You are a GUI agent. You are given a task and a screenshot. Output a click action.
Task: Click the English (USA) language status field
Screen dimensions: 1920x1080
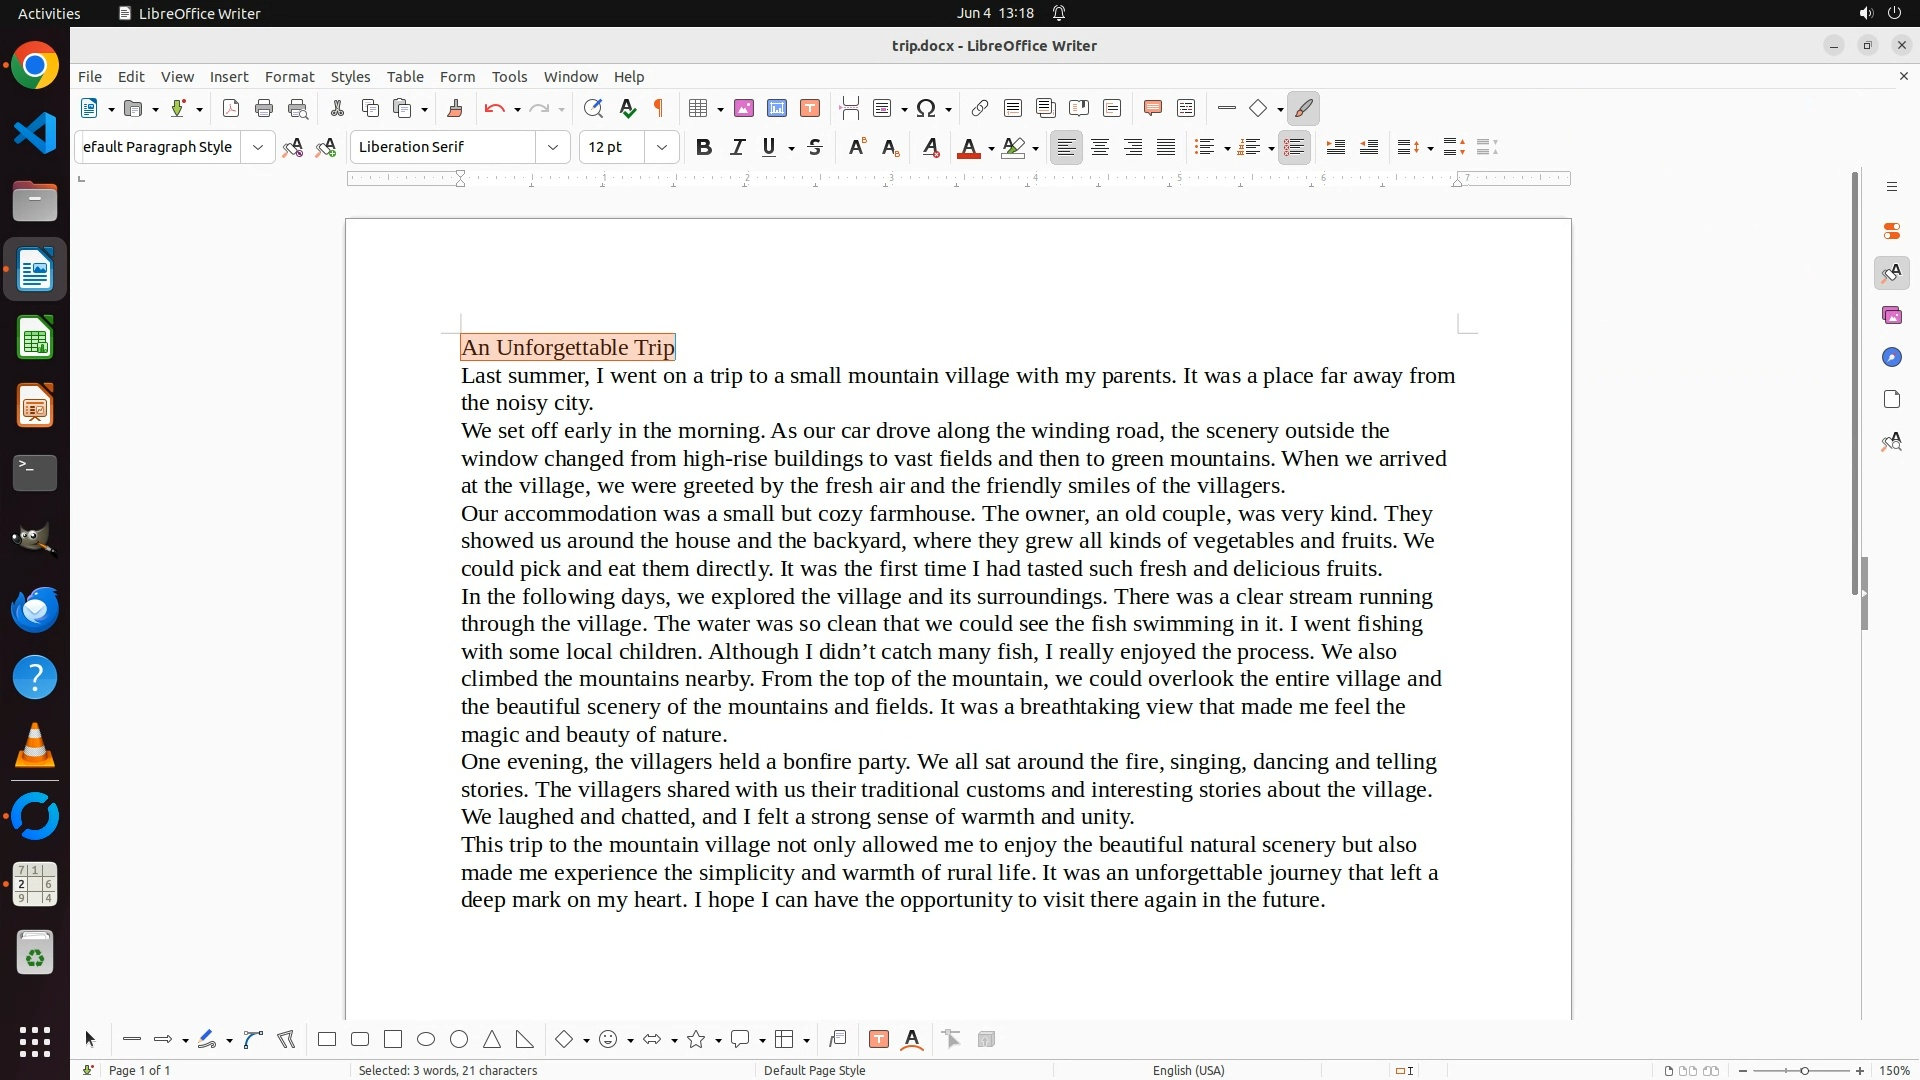1188,1070
